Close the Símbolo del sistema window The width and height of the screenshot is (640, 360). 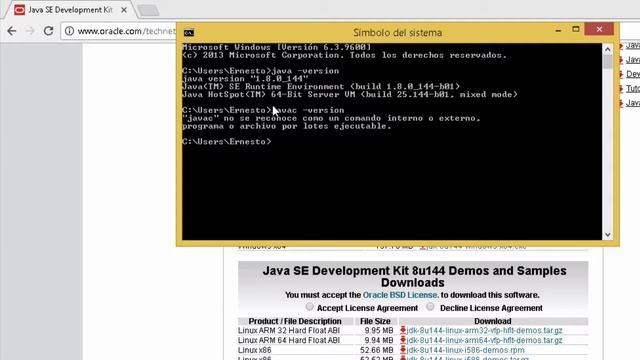pos(599,29)
